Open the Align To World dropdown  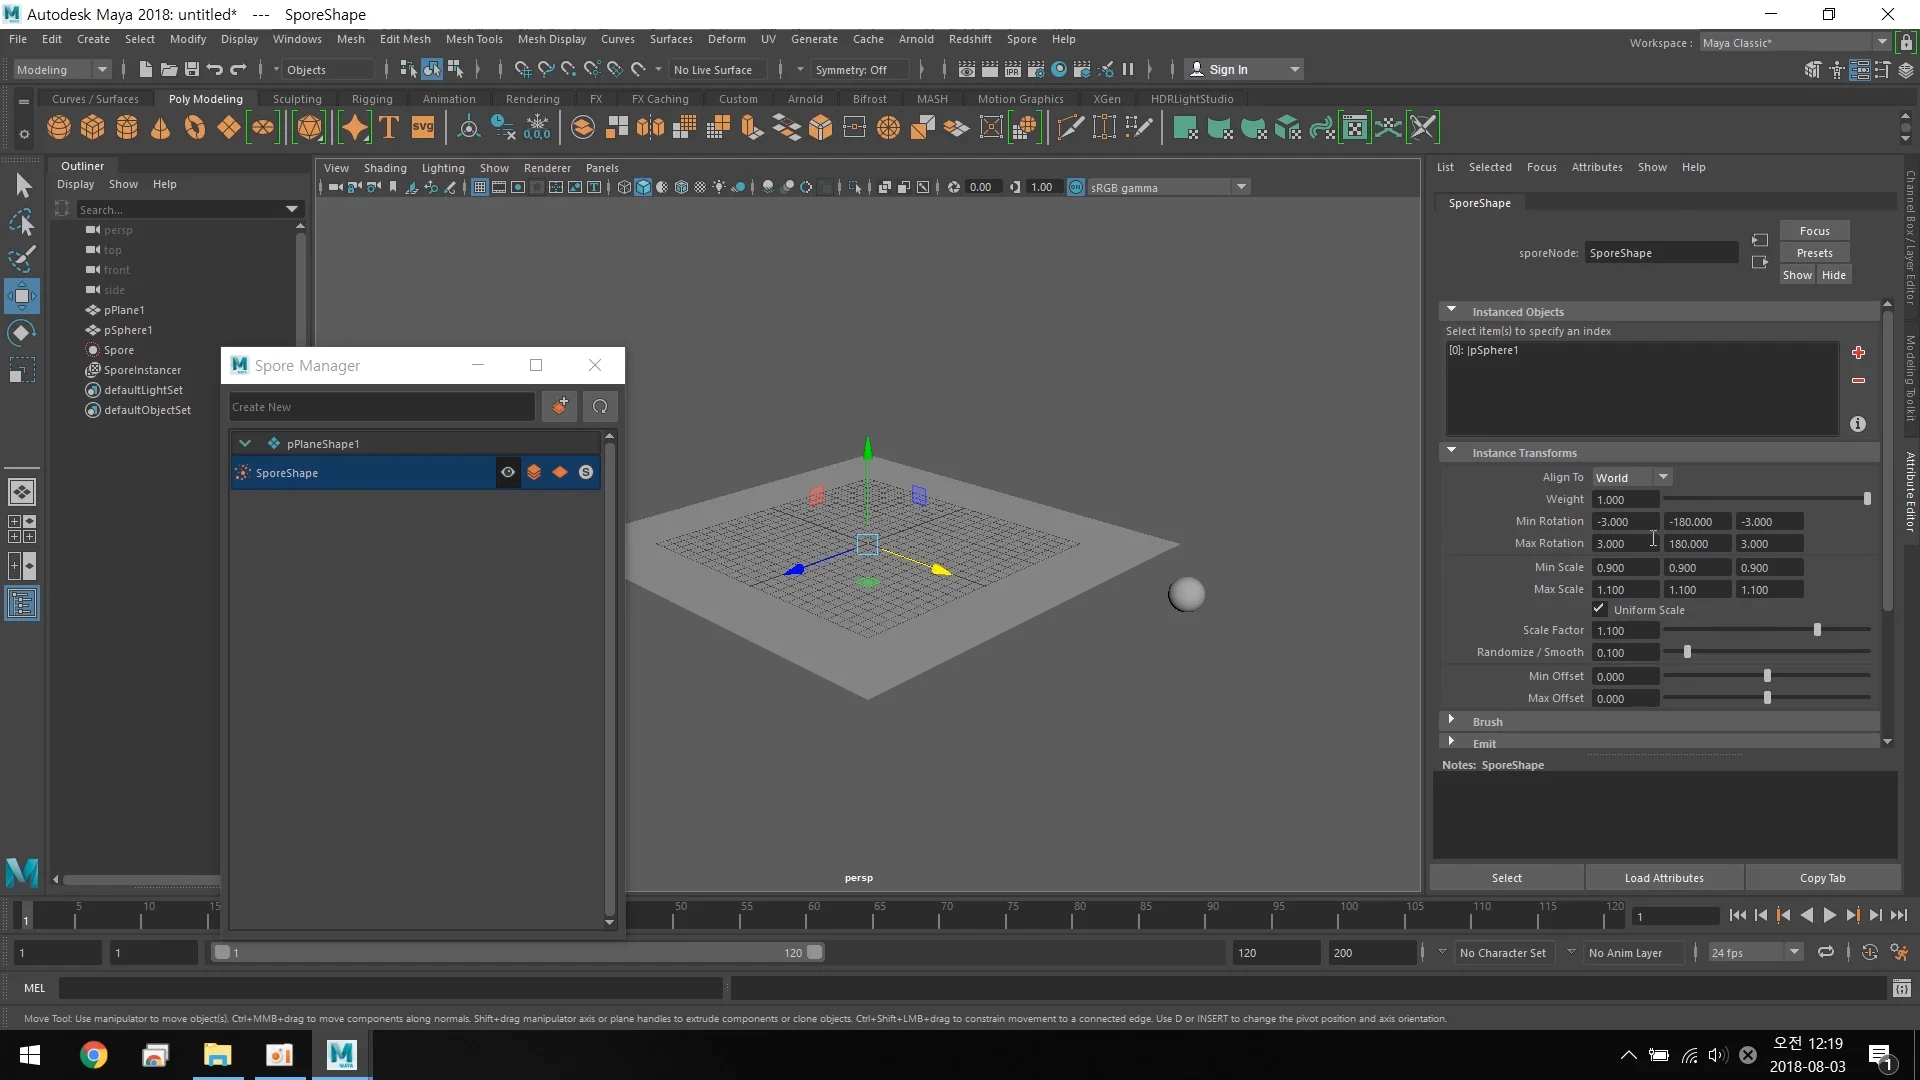[x=1632, y=477]
